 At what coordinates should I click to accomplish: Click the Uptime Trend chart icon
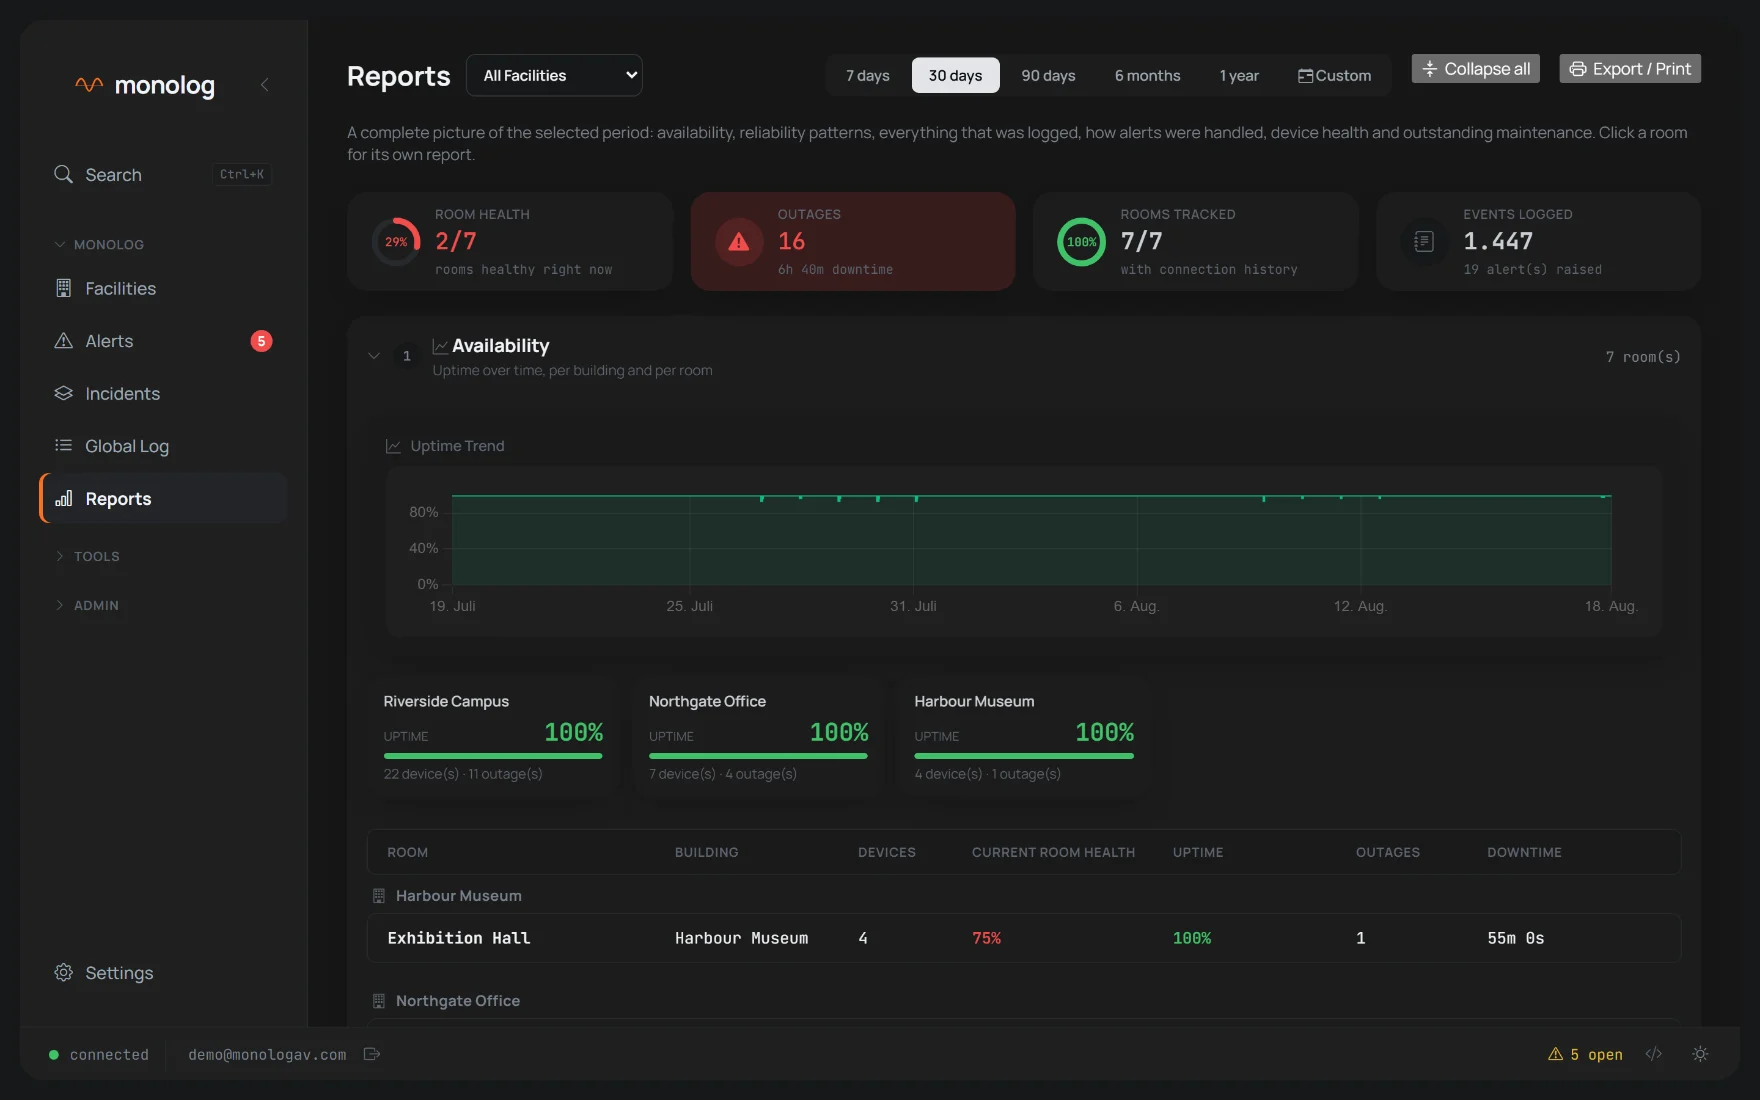click(393, 446)
